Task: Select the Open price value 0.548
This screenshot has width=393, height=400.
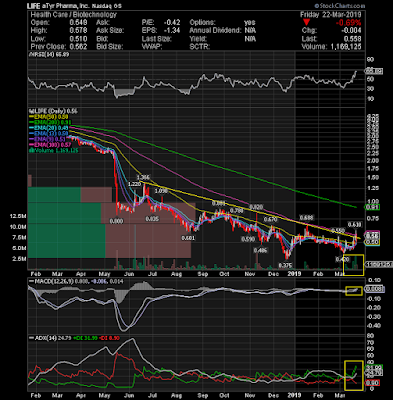Action: pos(78,22)
